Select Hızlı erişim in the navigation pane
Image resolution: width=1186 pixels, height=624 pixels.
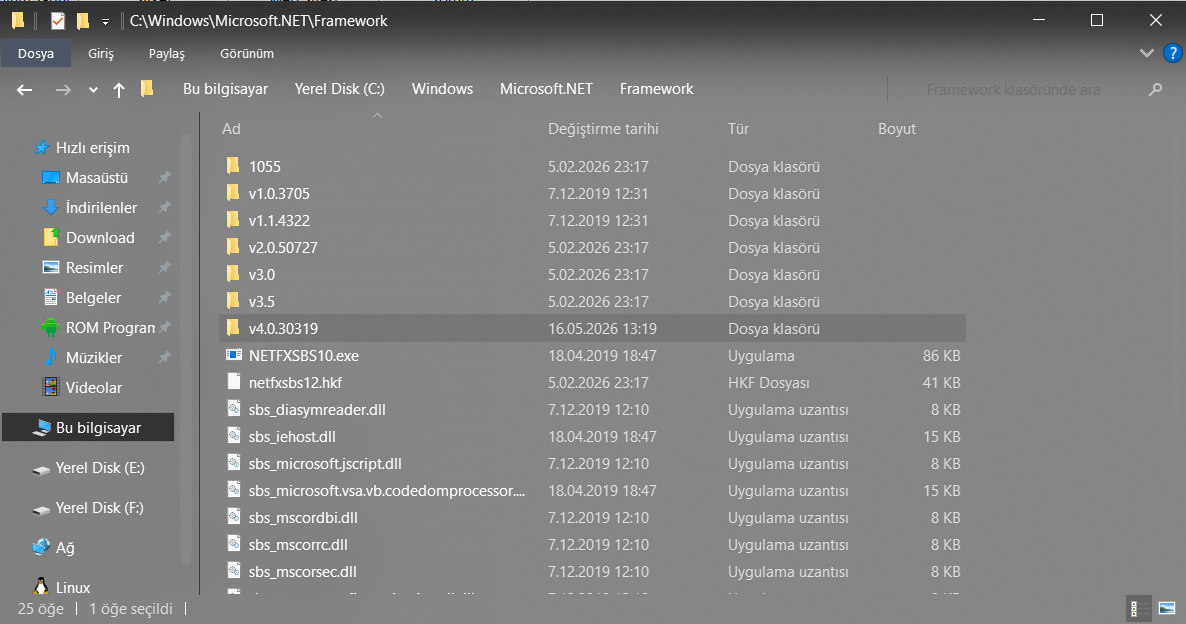[92, 147]
